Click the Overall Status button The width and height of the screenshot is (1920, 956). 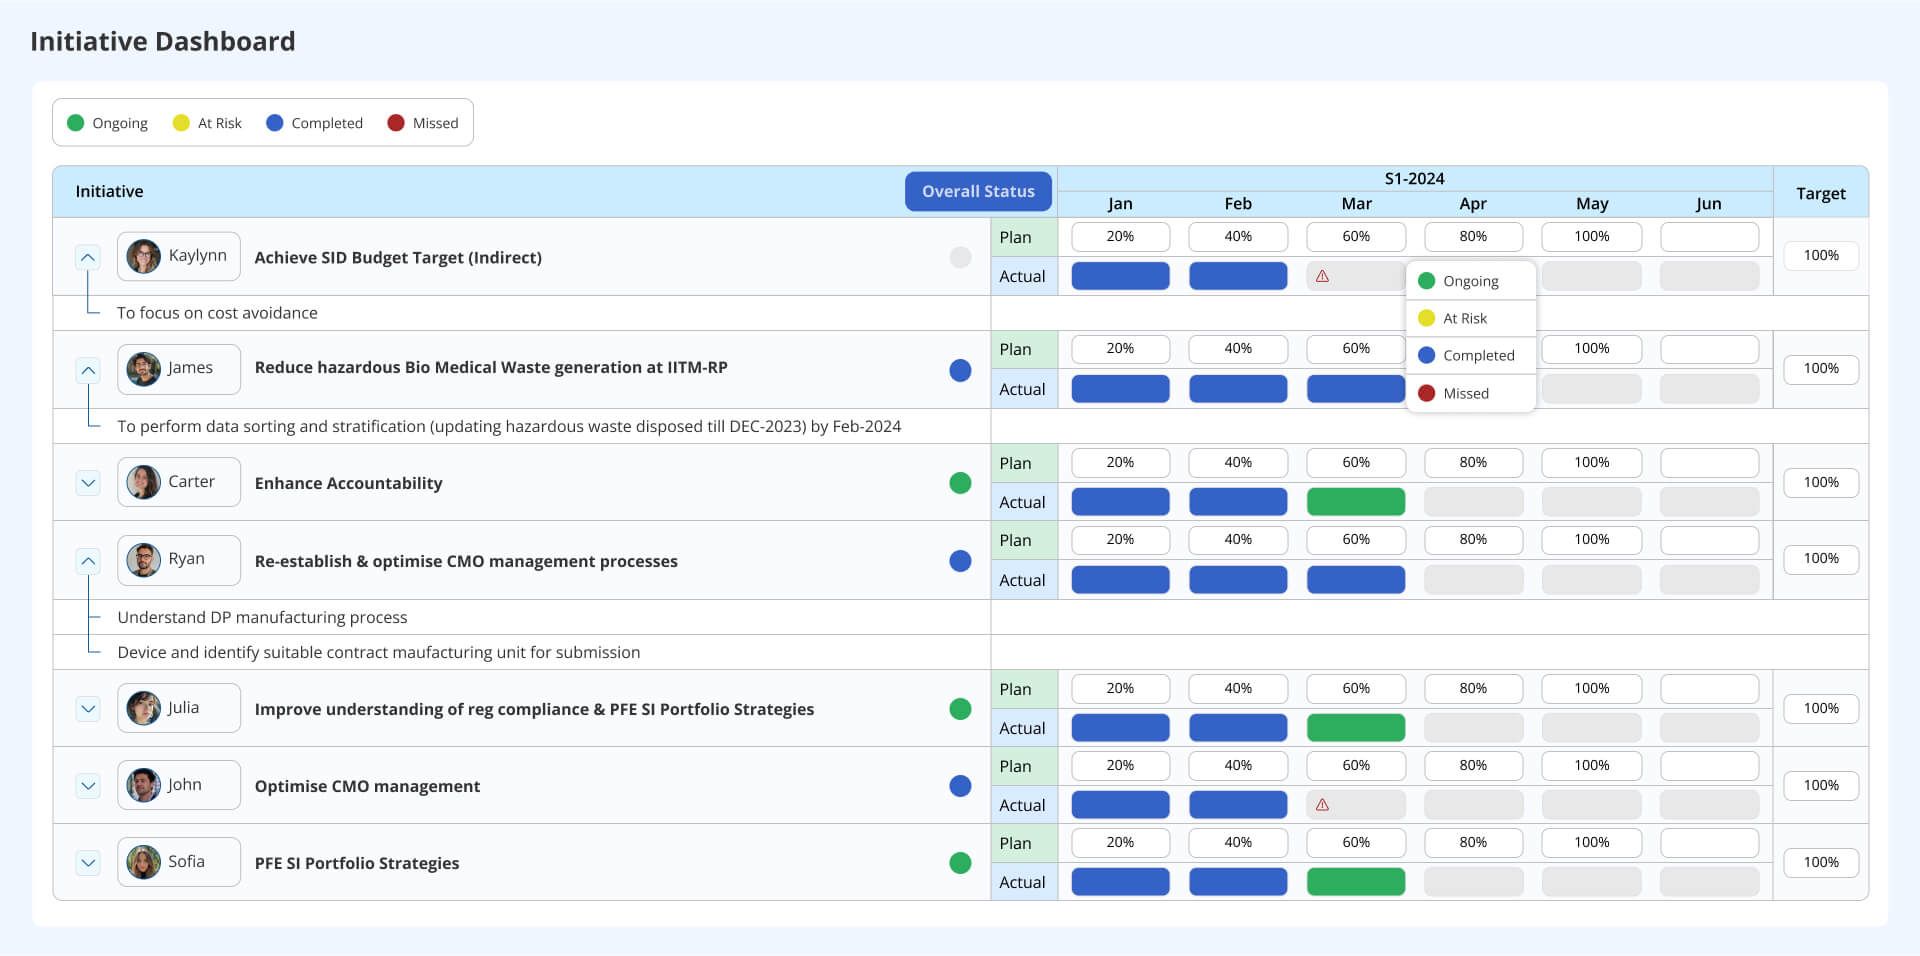pyautogui.click(x=978, y=191)
